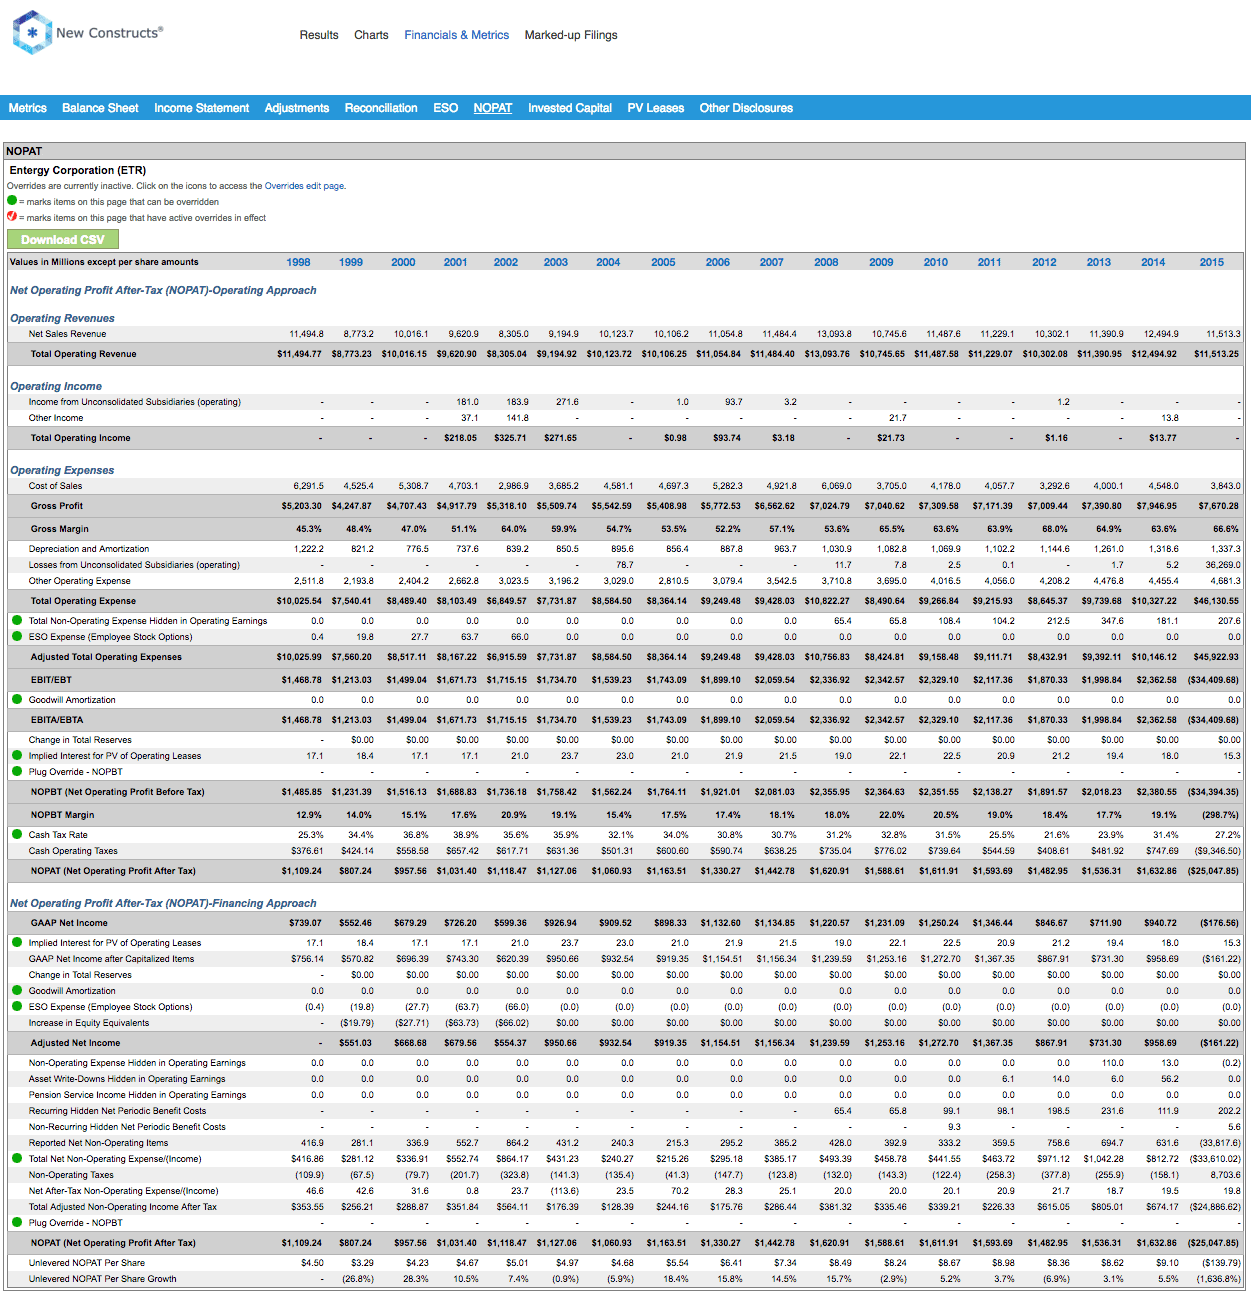Click override dot for Total Non-Operating Expense Hidden in Operating Earnings

click(17, 620)
